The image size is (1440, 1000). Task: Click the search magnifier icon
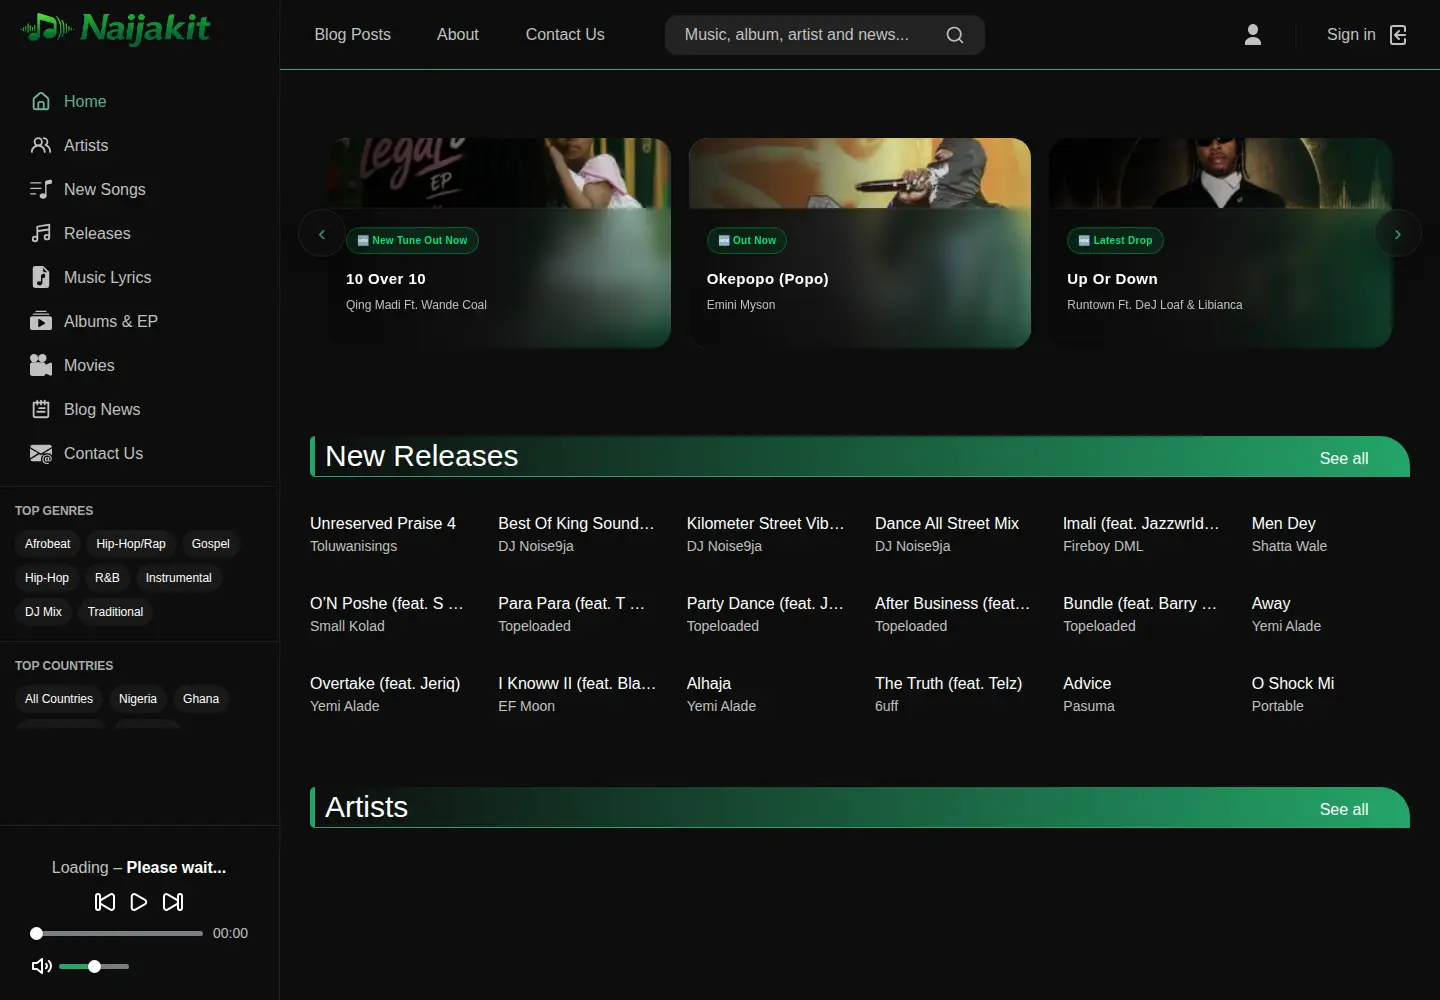[x=955, y=35]
